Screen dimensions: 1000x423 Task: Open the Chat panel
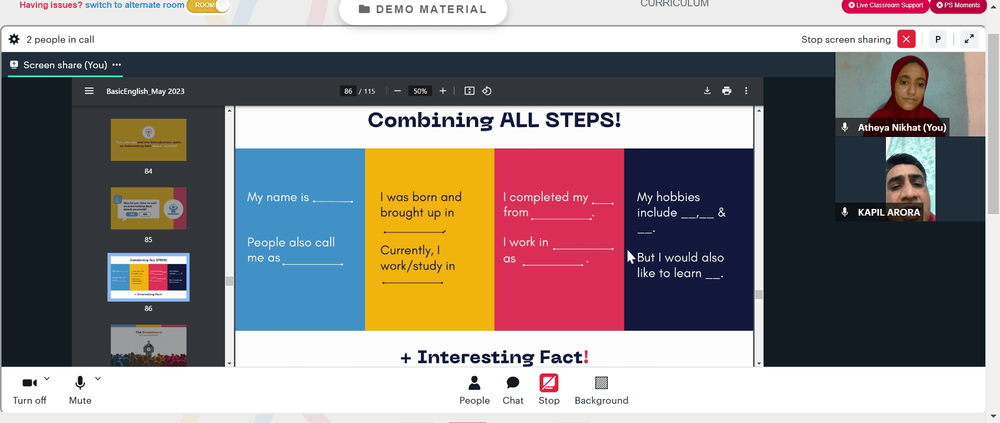click(513, 390)
